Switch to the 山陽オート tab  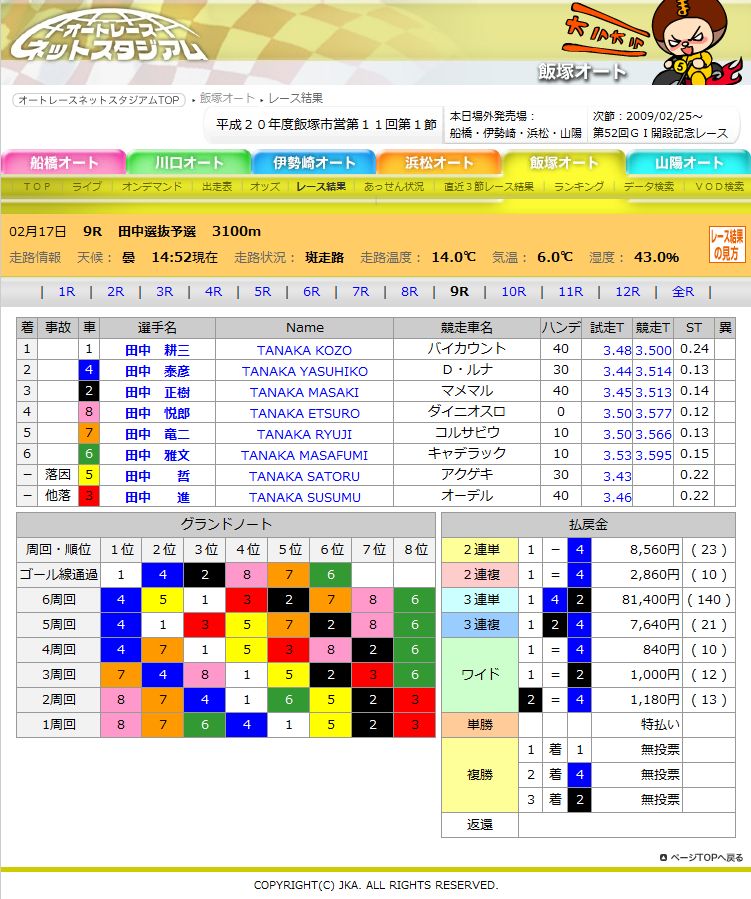(x=689, y=162)
